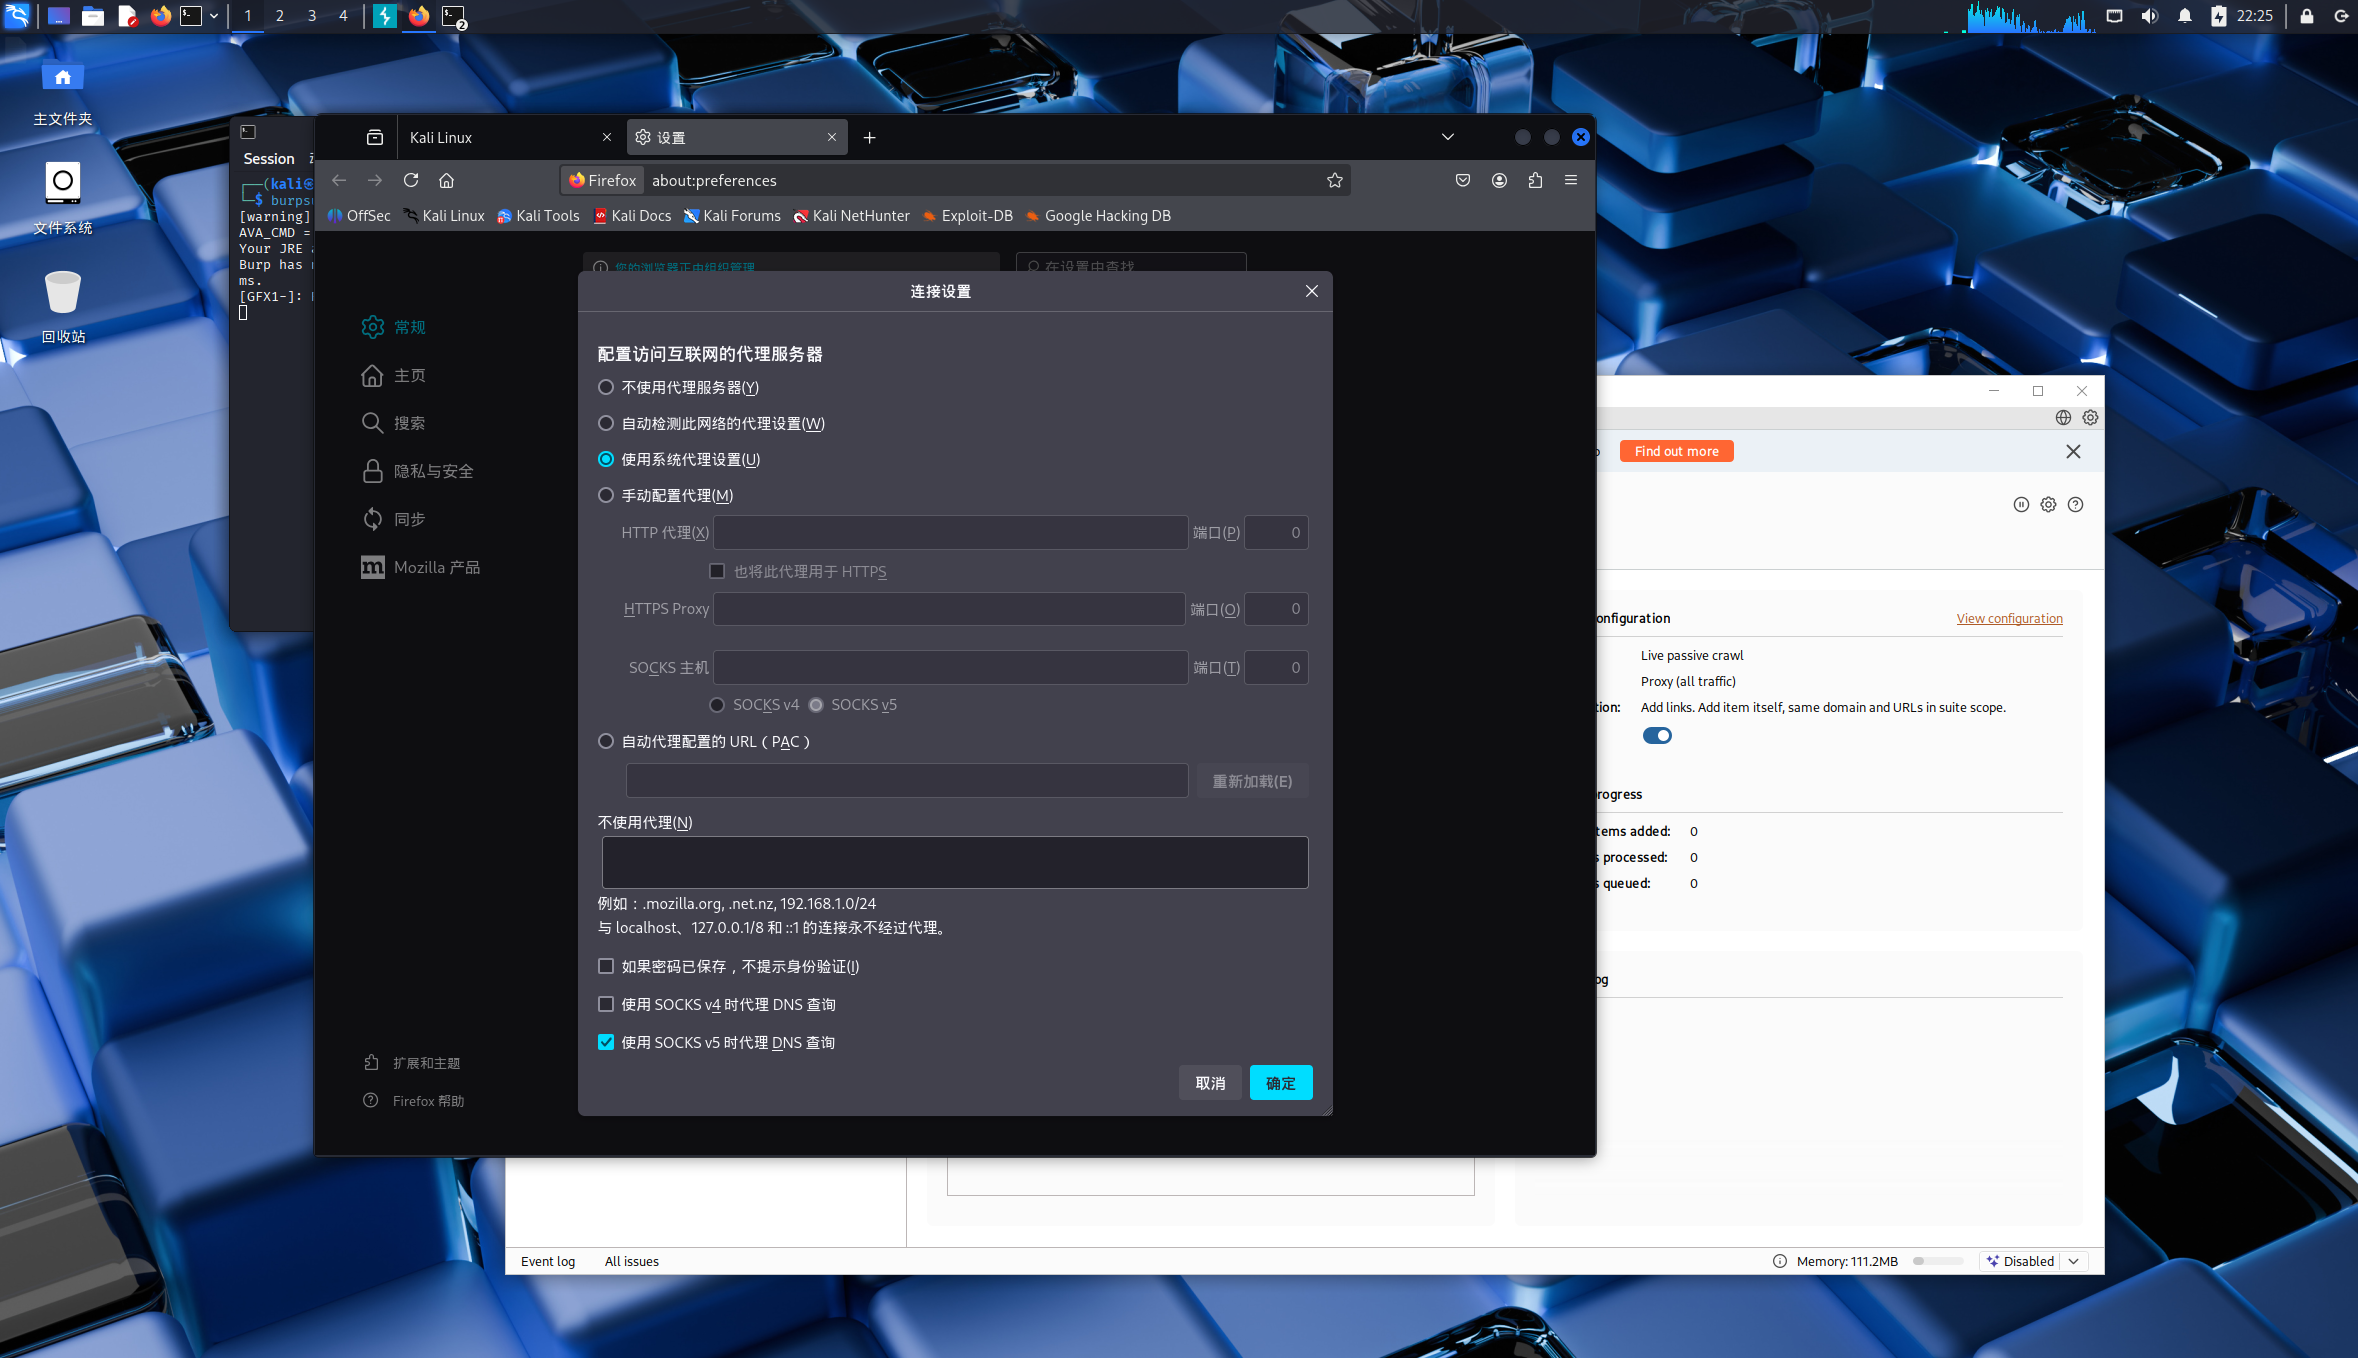Viewport: 2358px width, 1358px height.
Task: Open the Privacy & Security settings section
Action: (x=433, y=471)
